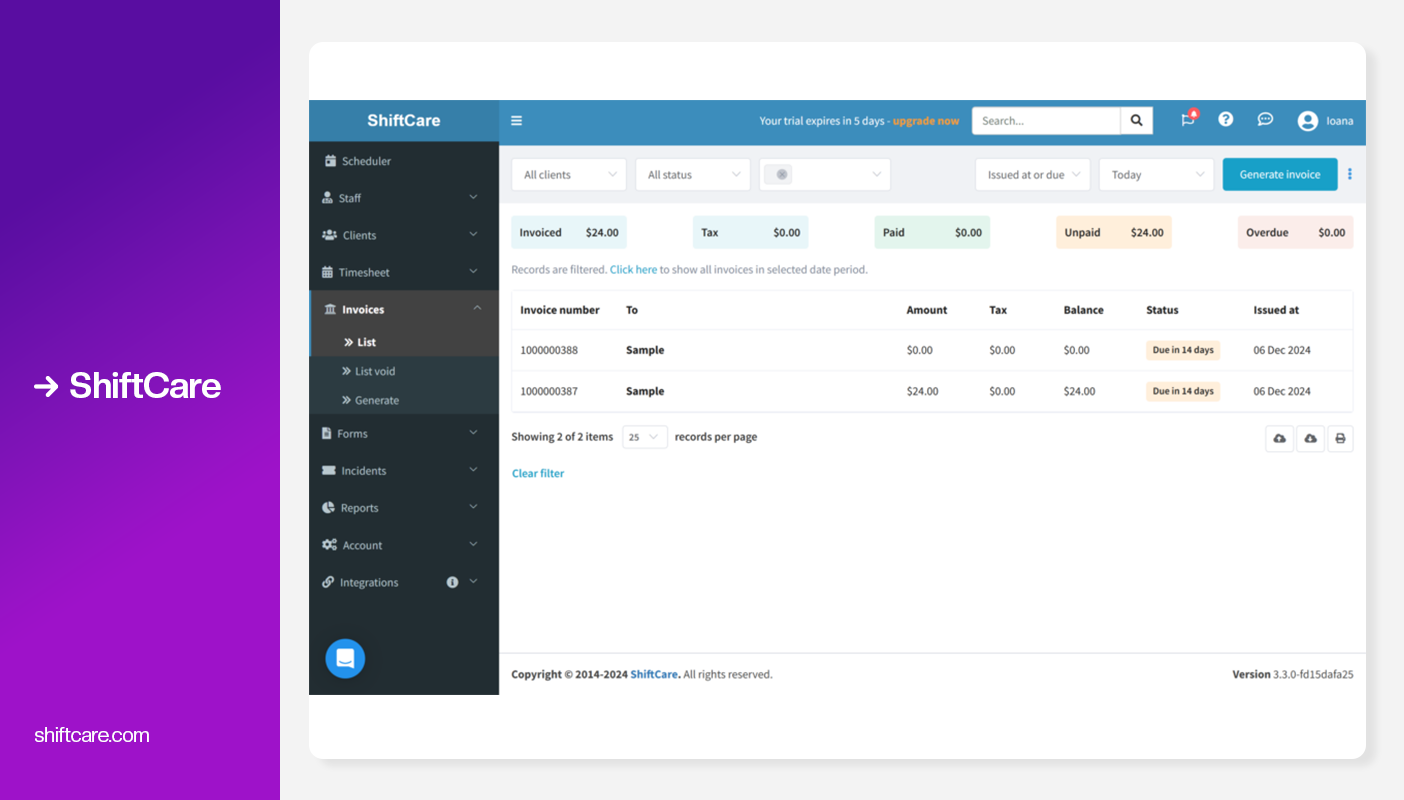Click the Timesheet calendar icon
The image size is (1404, 800).
point(327,272)
